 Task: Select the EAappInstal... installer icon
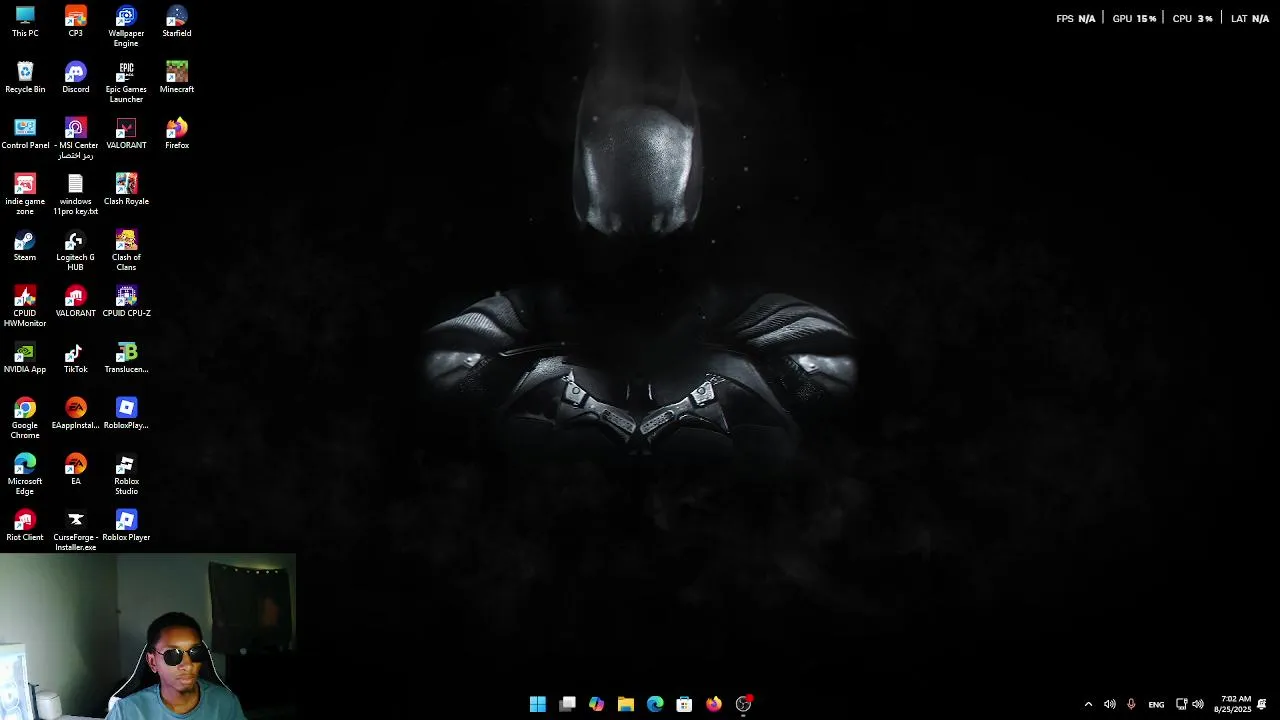click(x=75, y=413)
